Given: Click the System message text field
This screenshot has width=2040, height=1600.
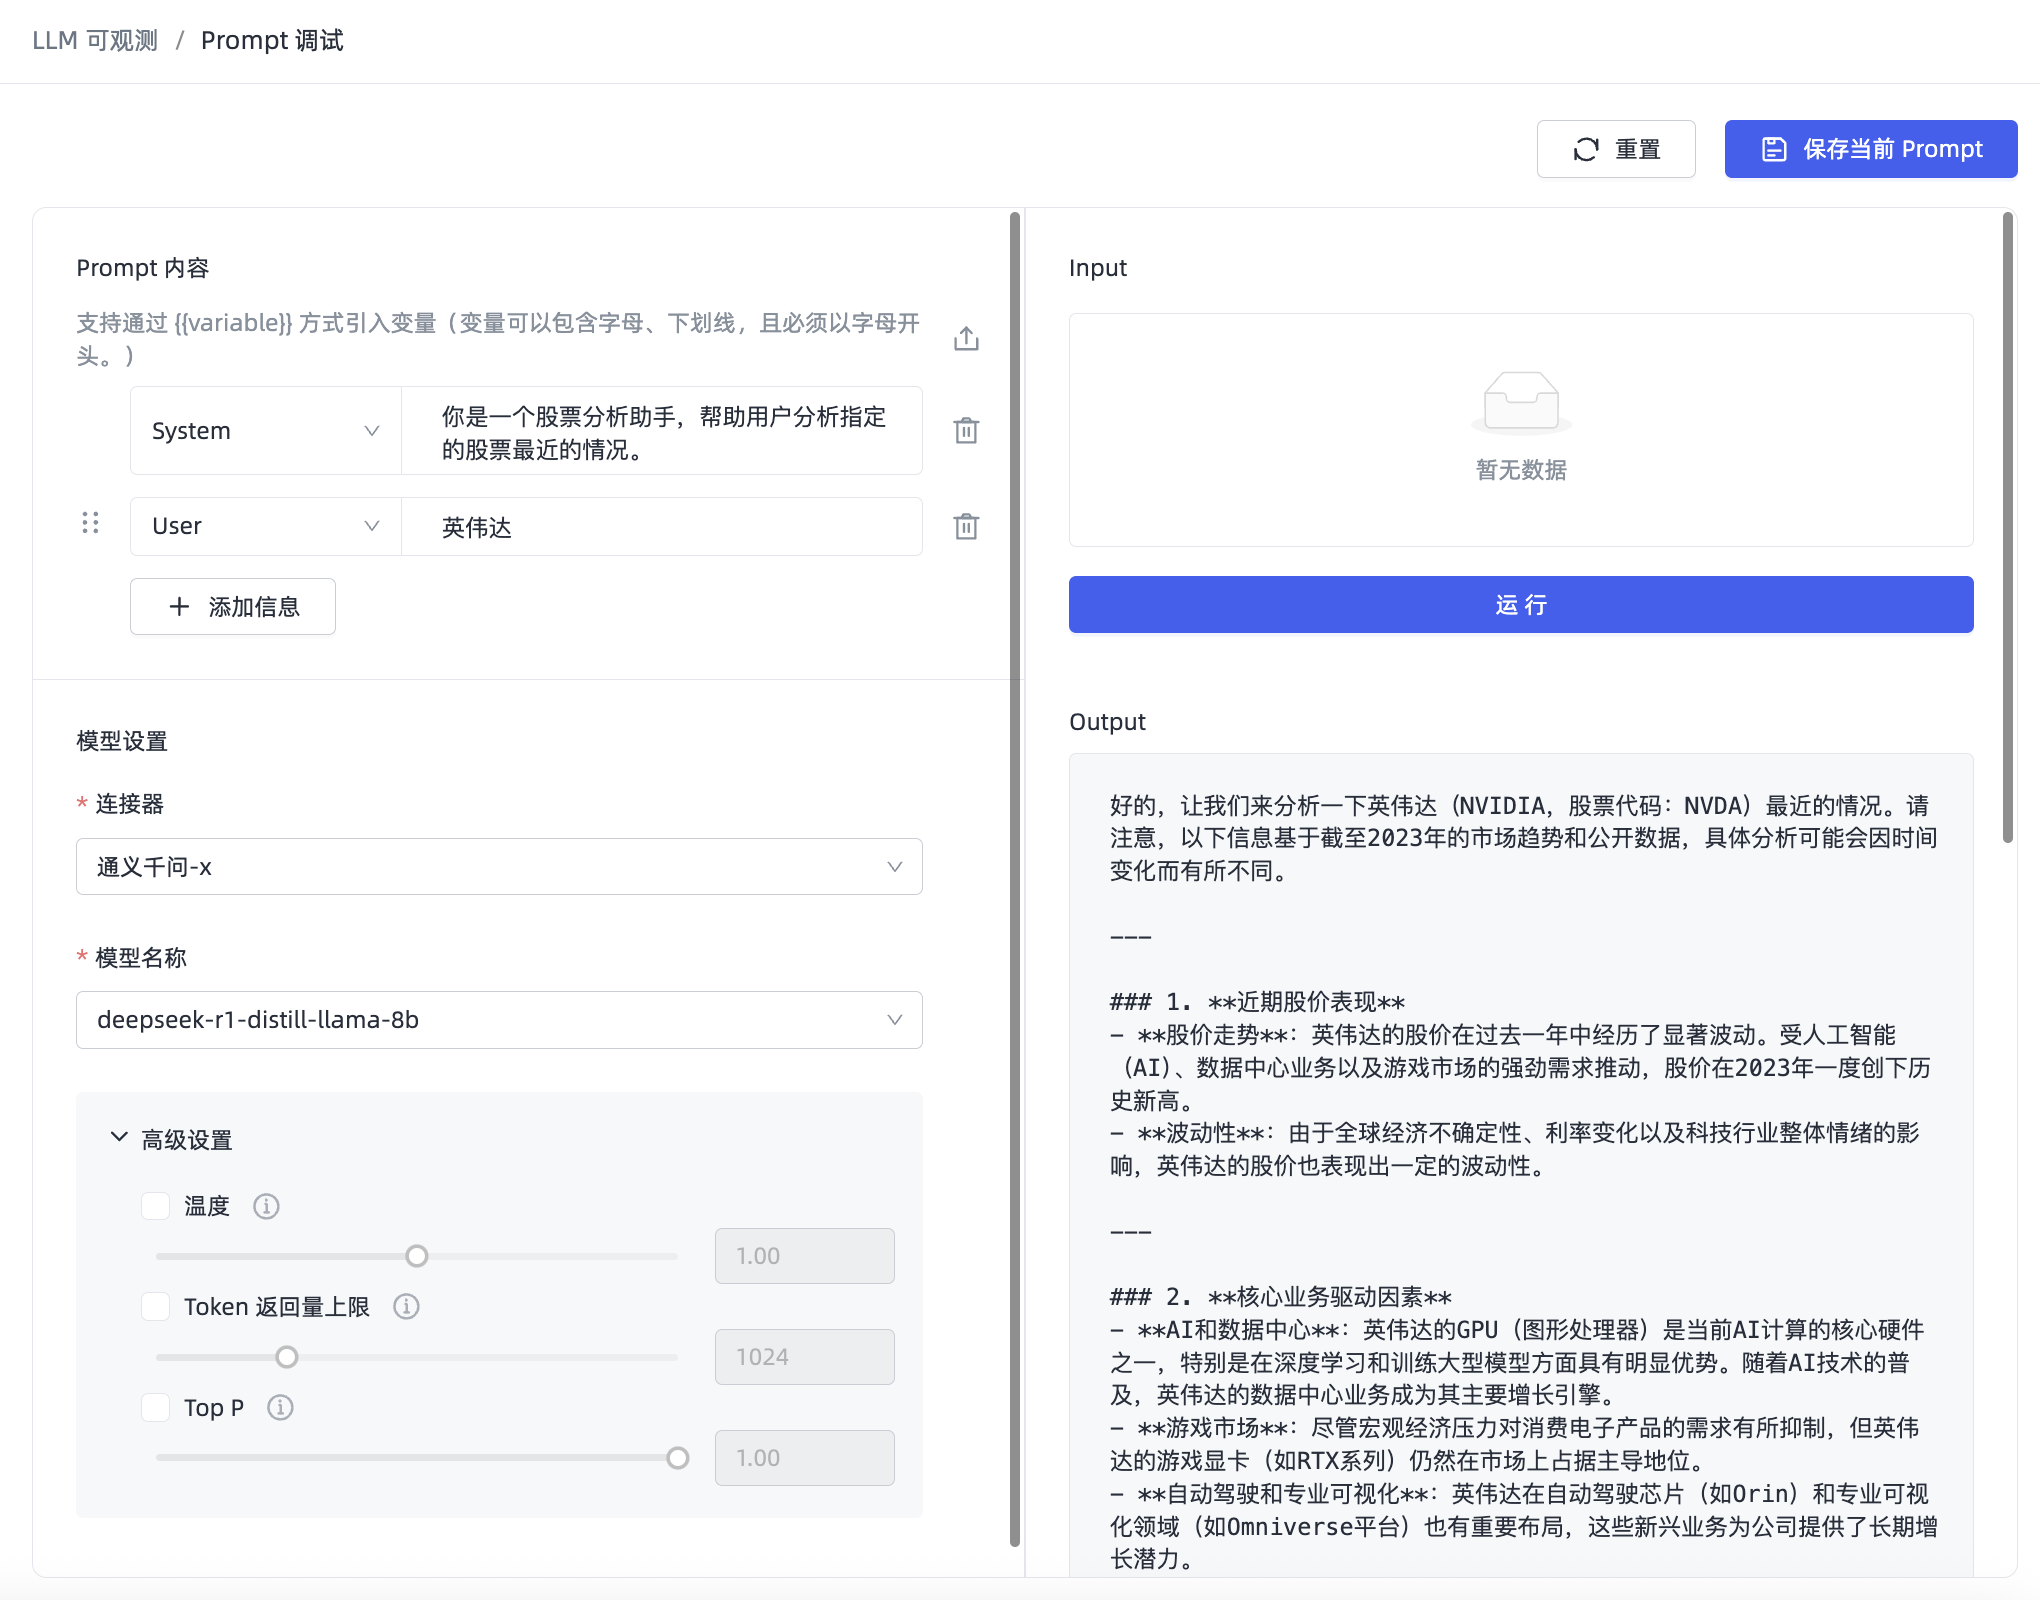Looking at the screenshot, I should 662,431.
